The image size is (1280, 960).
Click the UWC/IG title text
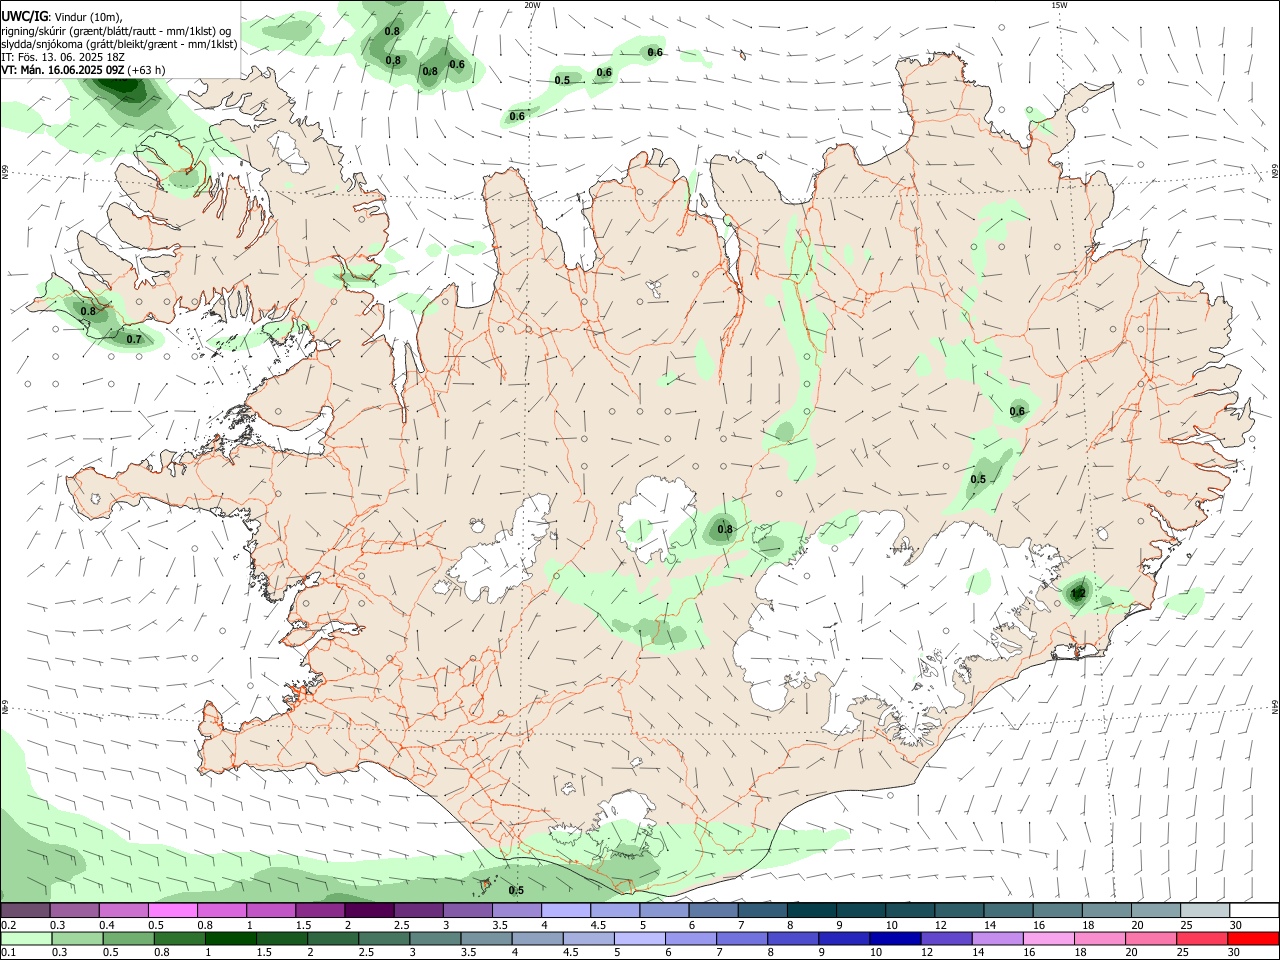pos(24,16)
